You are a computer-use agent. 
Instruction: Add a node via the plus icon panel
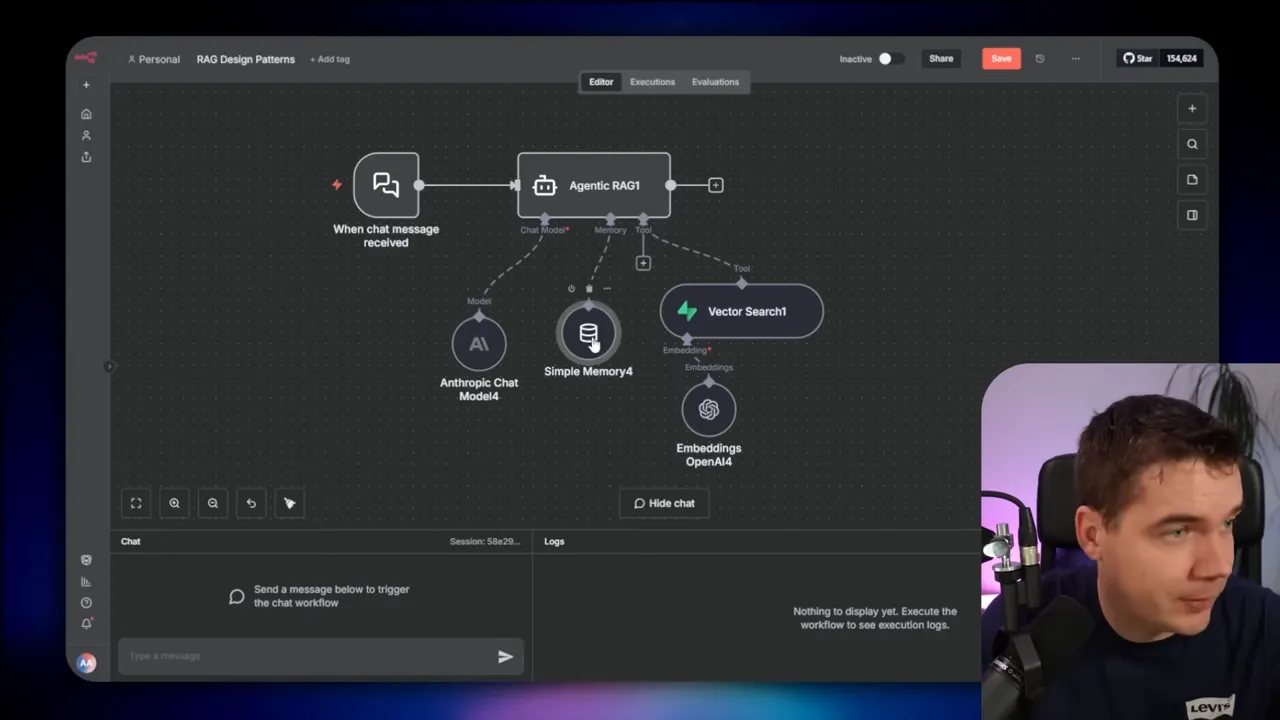coord(1192,108)
